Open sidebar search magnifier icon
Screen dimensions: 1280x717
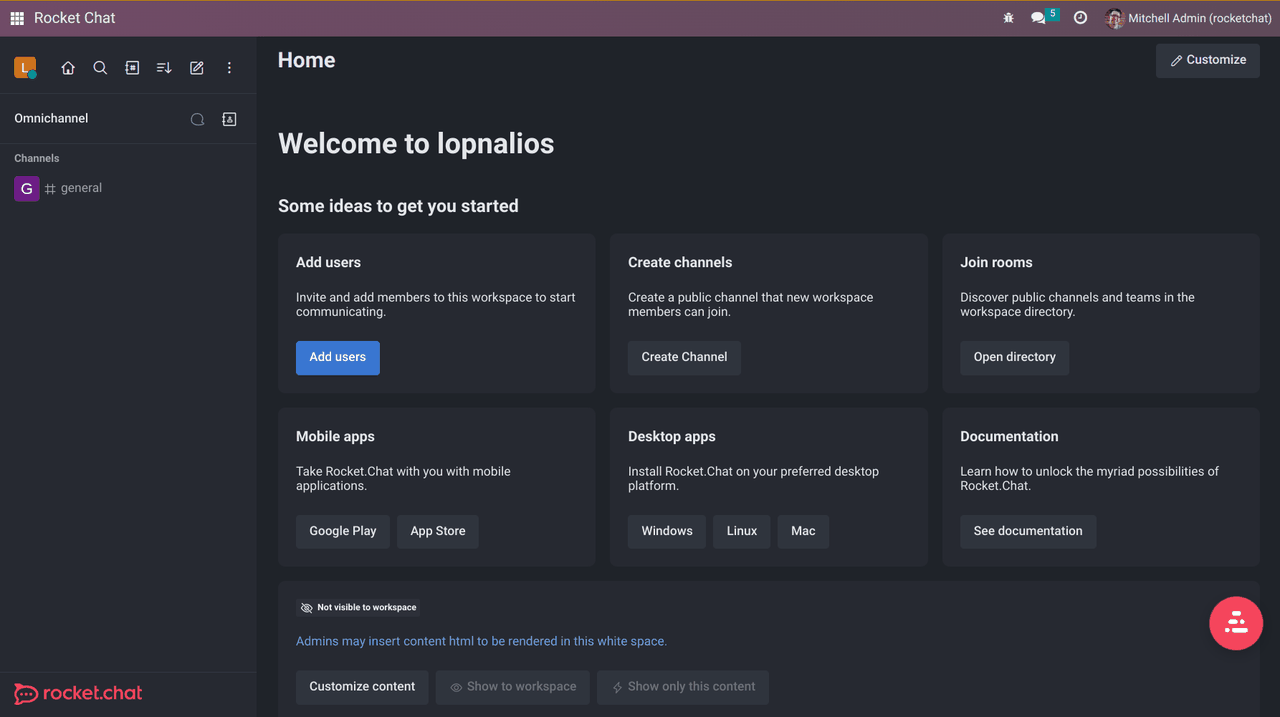(x=100, y=68)
